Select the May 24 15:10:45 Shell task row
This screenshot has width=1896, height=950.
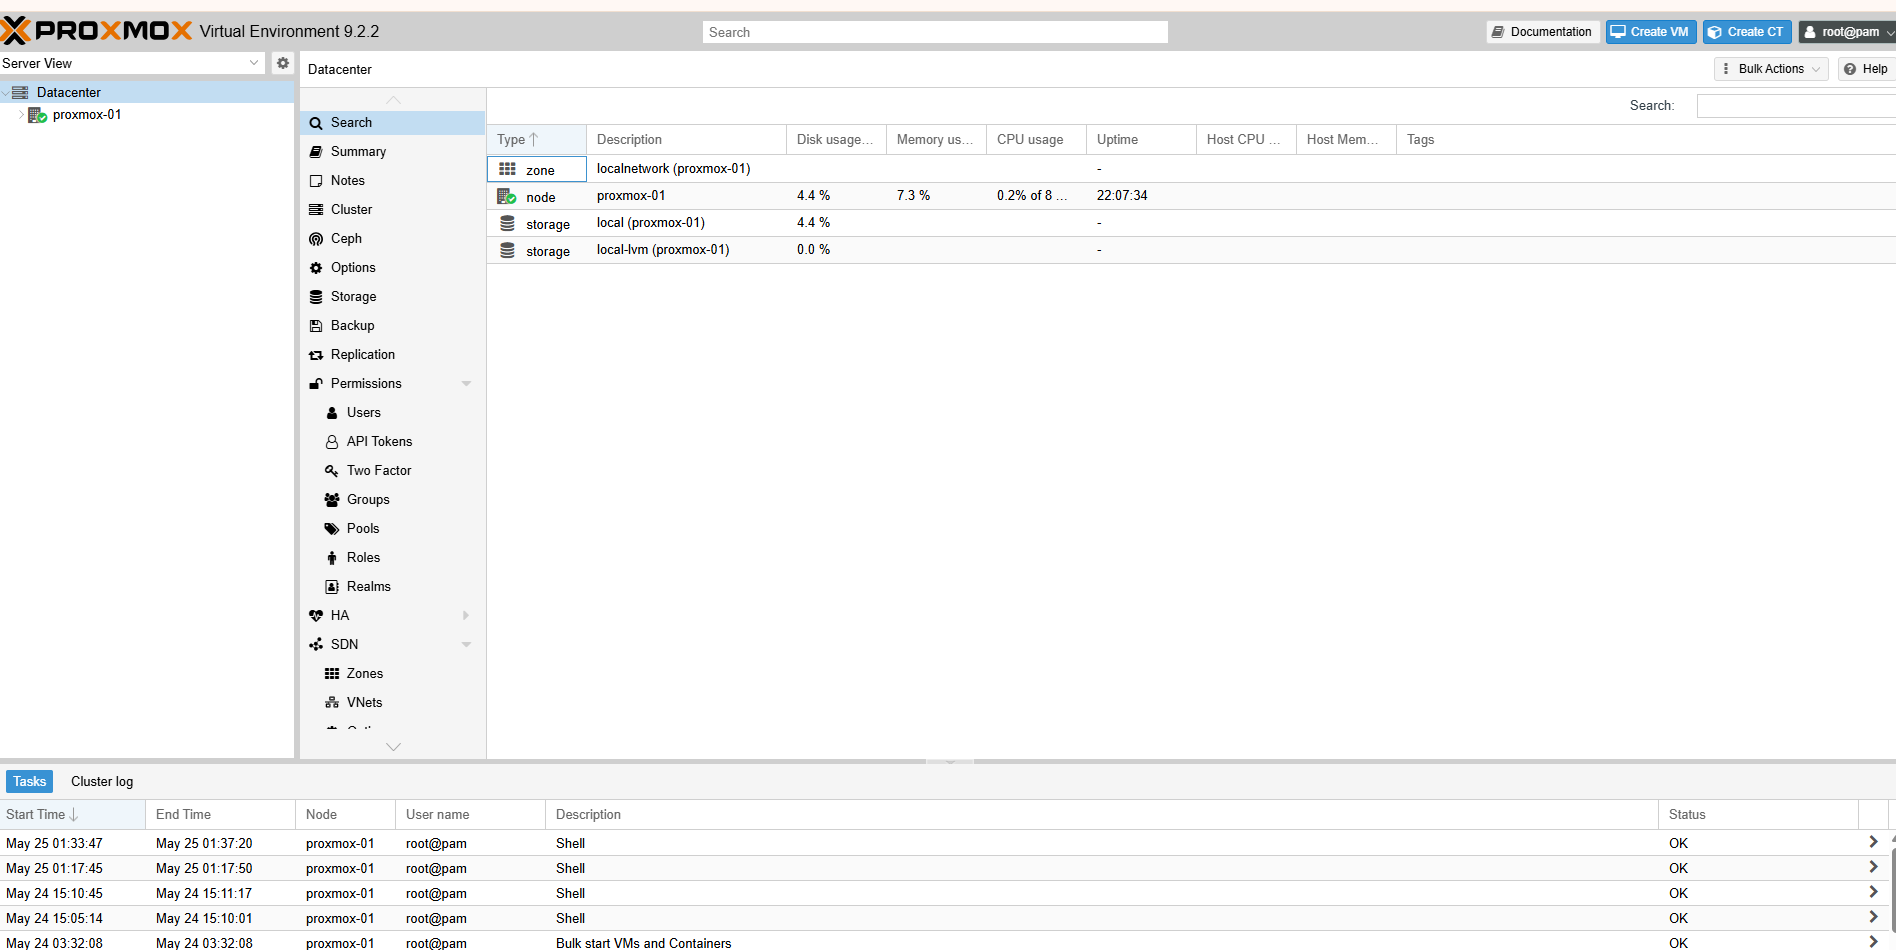click(945, 894)
